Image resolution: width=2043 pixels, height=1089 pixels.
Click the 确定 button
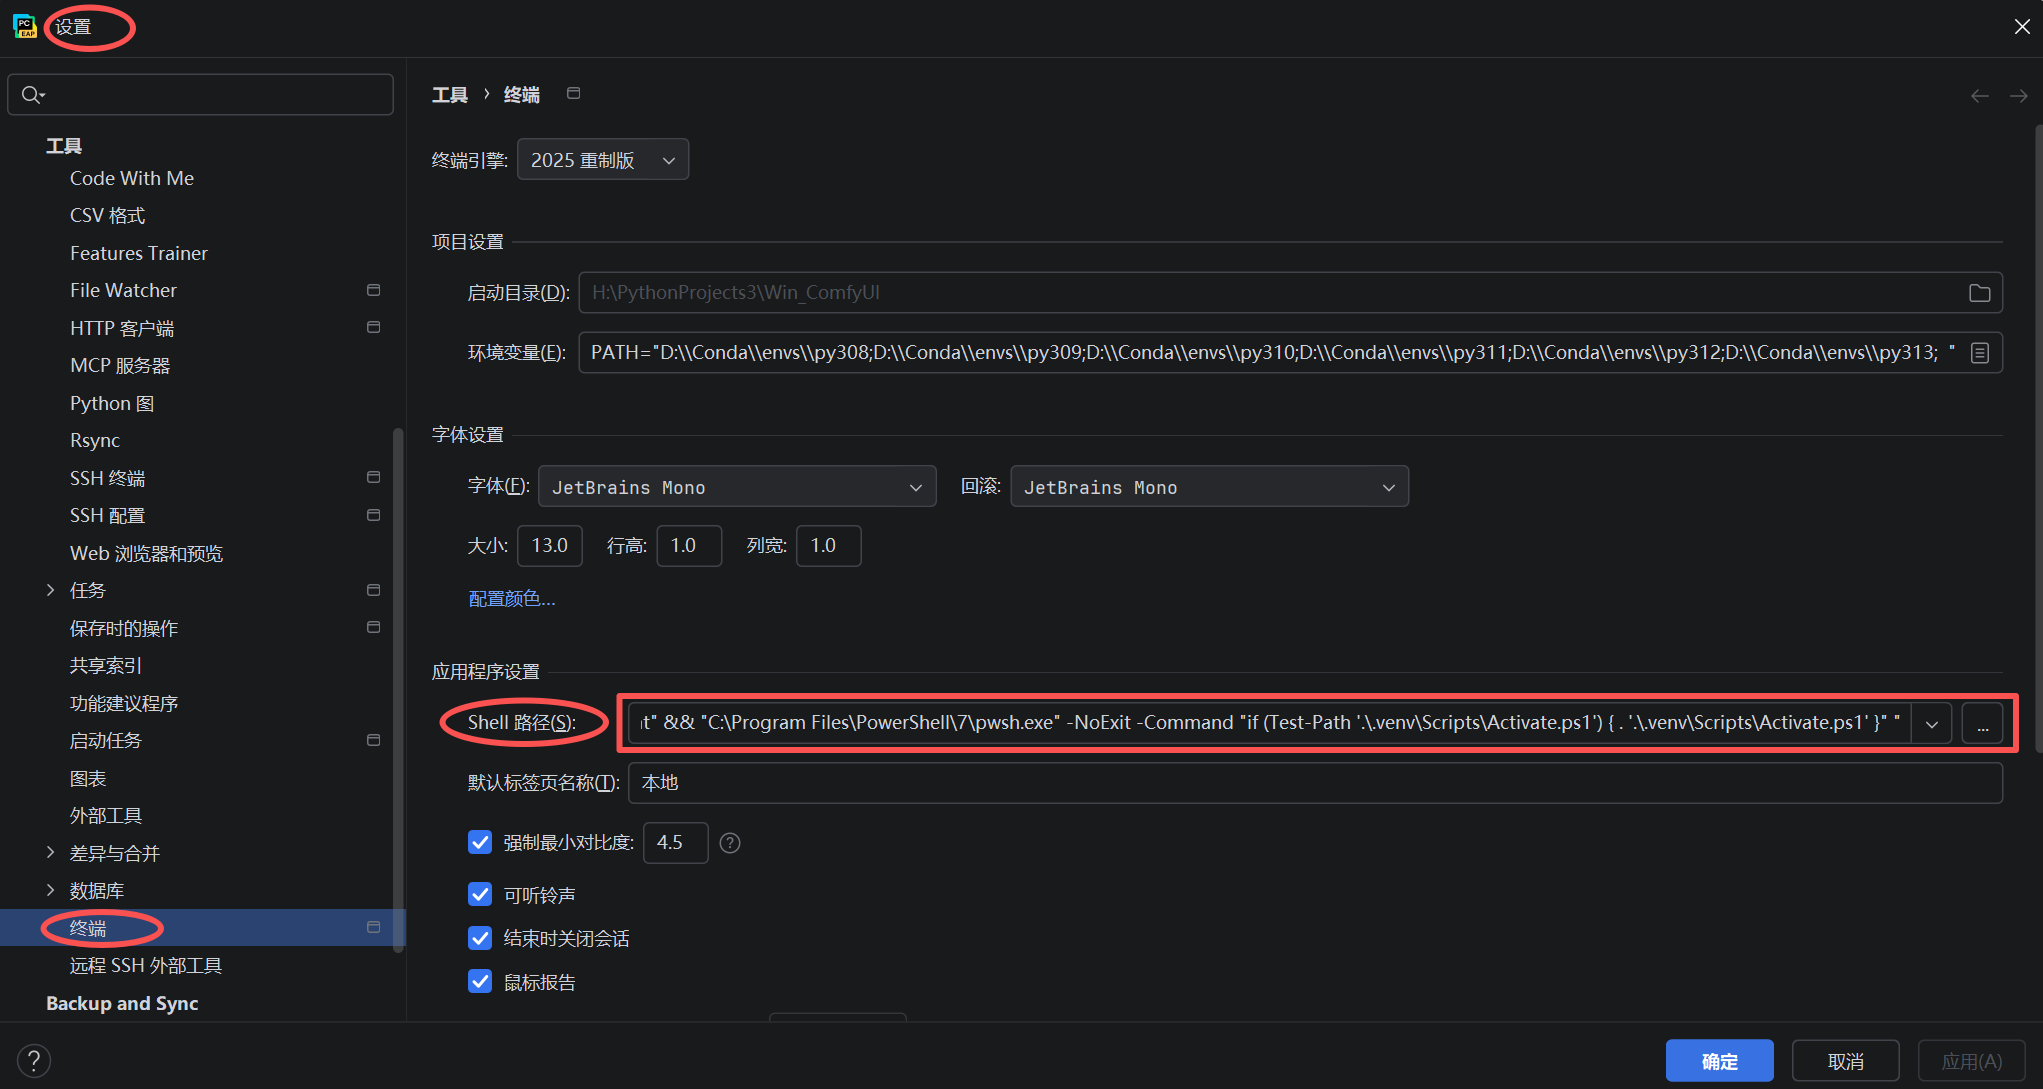click(x=1719, y=1061)
